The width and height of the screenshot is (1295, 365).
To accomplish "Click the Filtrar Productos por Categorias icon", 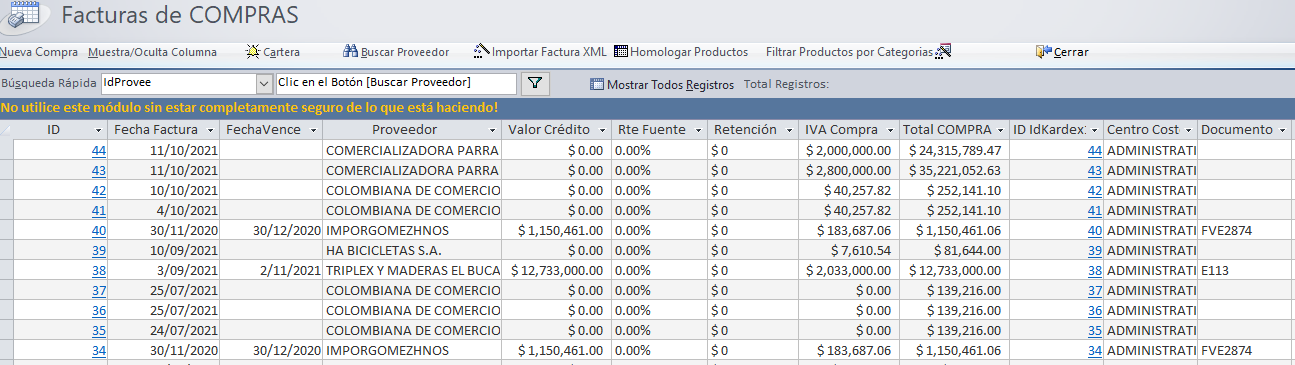I will pyautogui.click(x=942, y=52).
